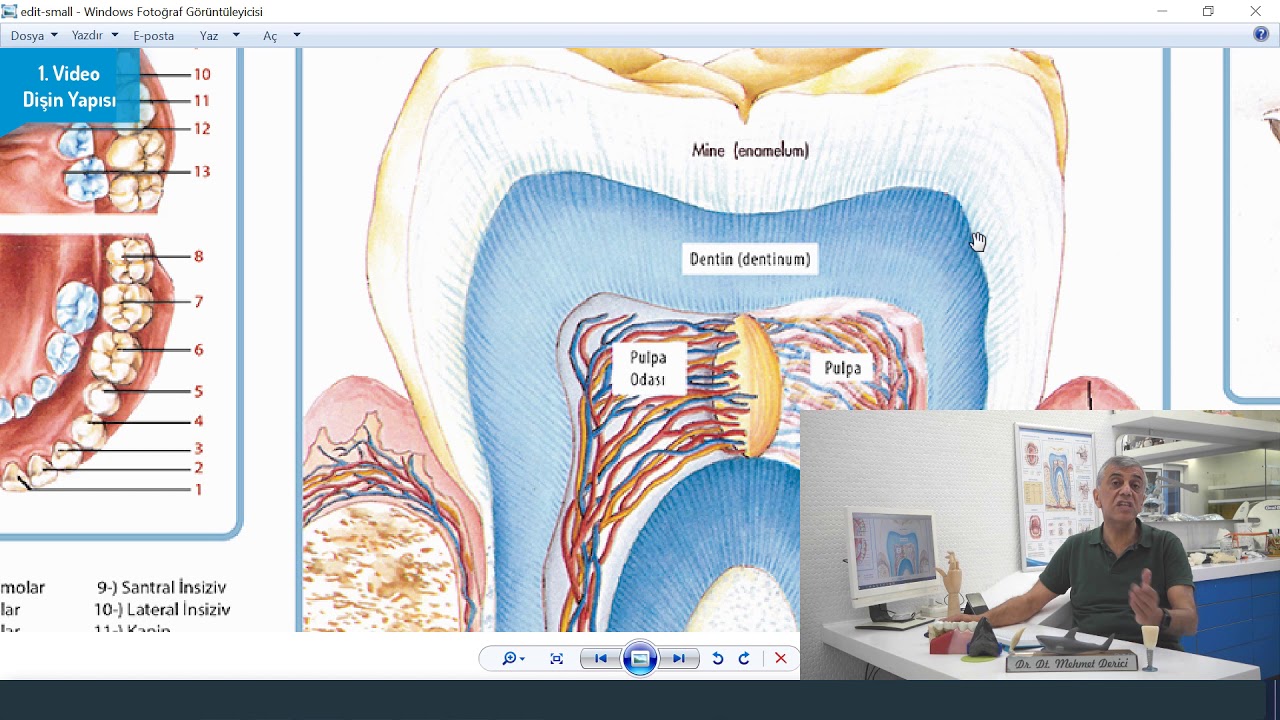
Task: Minimize the Photo Viewer window
Action: click(x=1162, y=11)
